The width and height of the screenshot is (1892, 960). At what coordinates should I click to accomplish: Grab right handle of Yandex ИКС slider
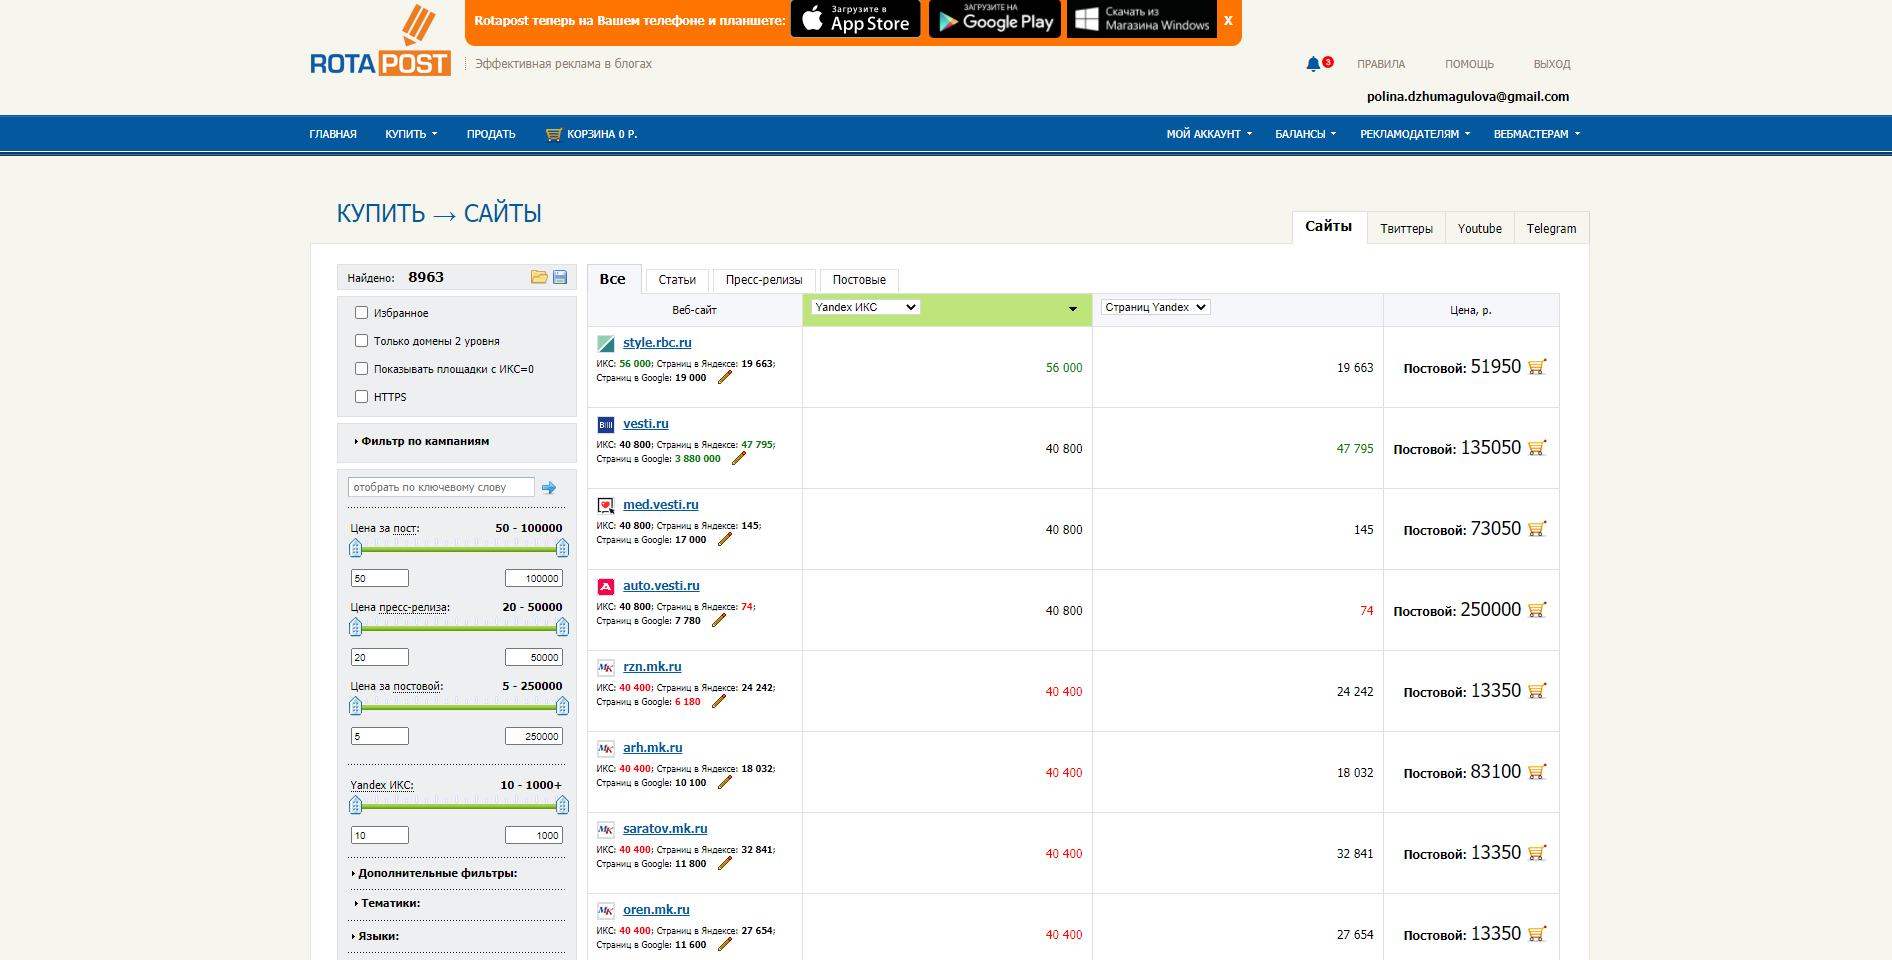[563, 805]
